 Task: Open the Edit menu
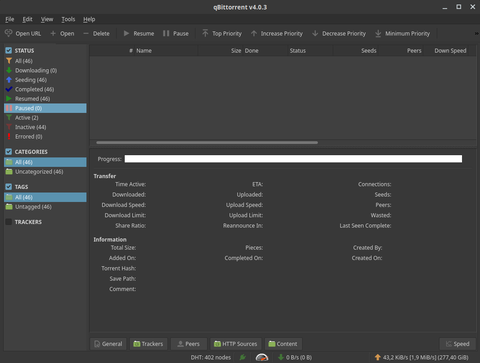point(27,19)
